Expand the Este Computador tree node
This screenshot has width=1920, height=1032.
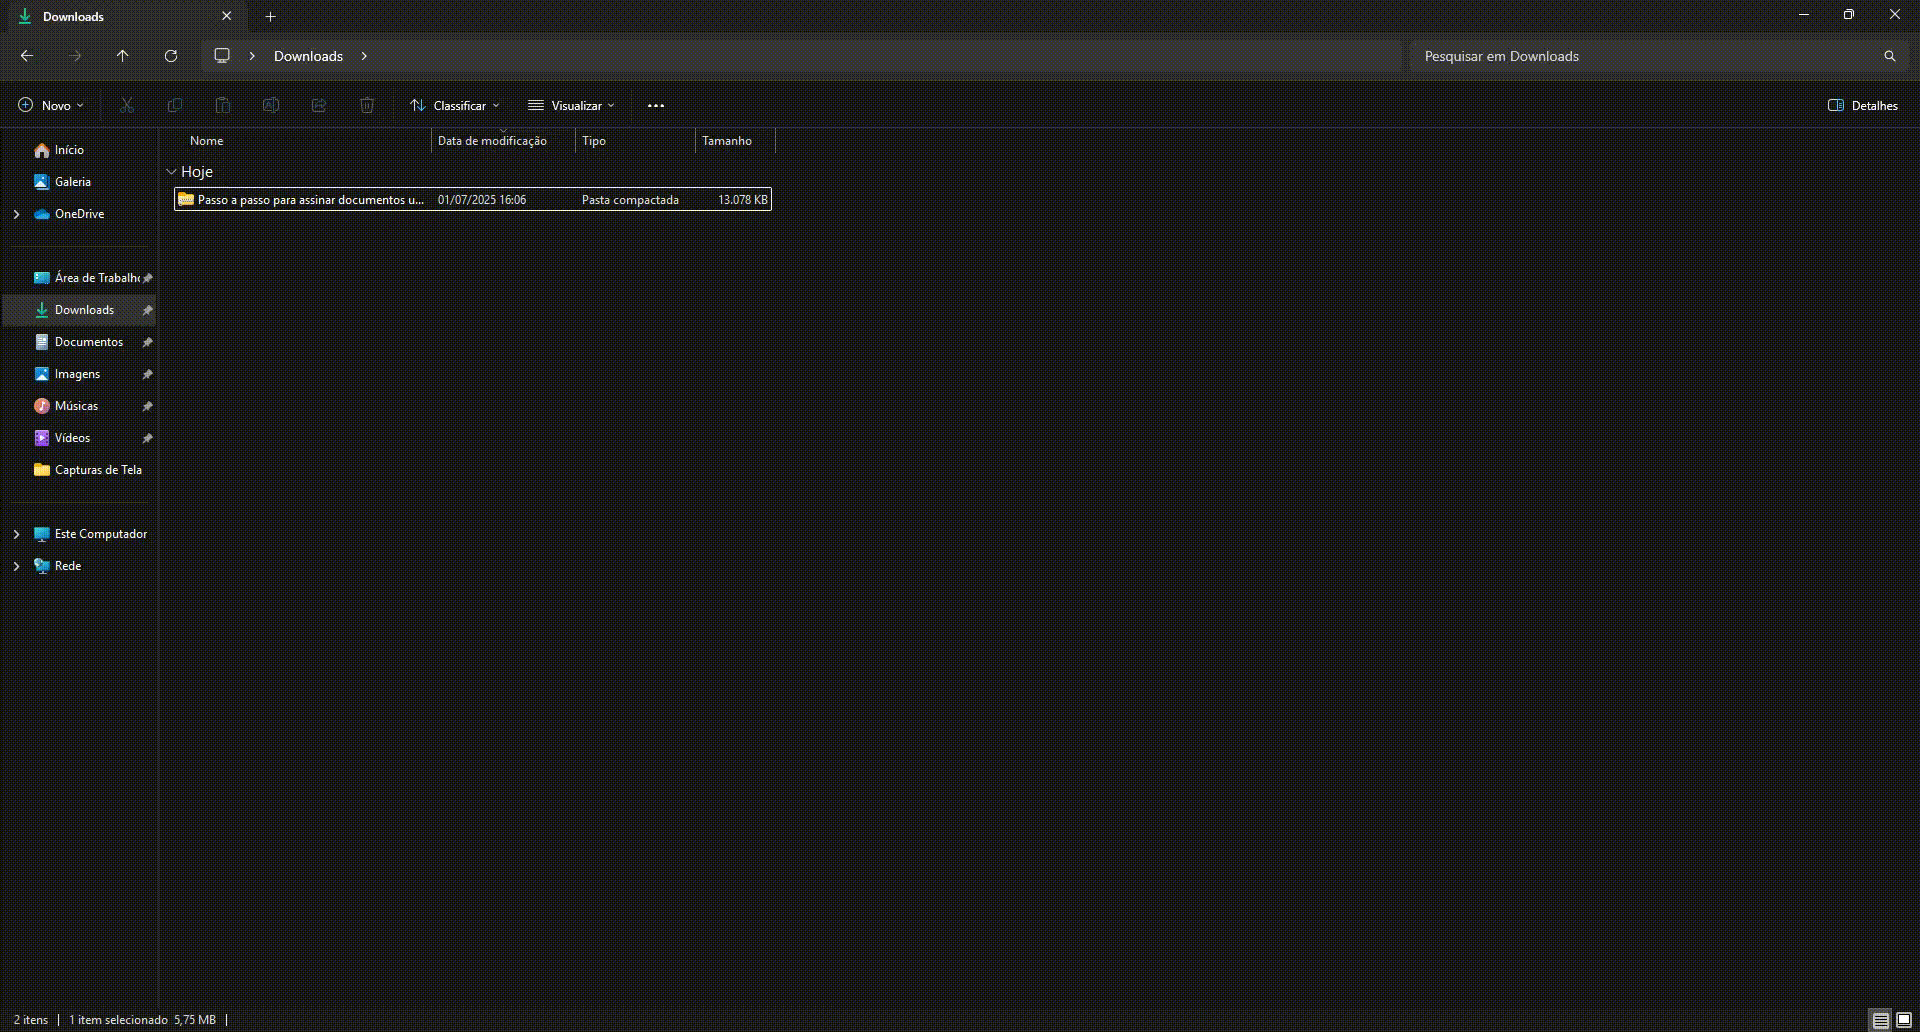[x=16, y=534]
